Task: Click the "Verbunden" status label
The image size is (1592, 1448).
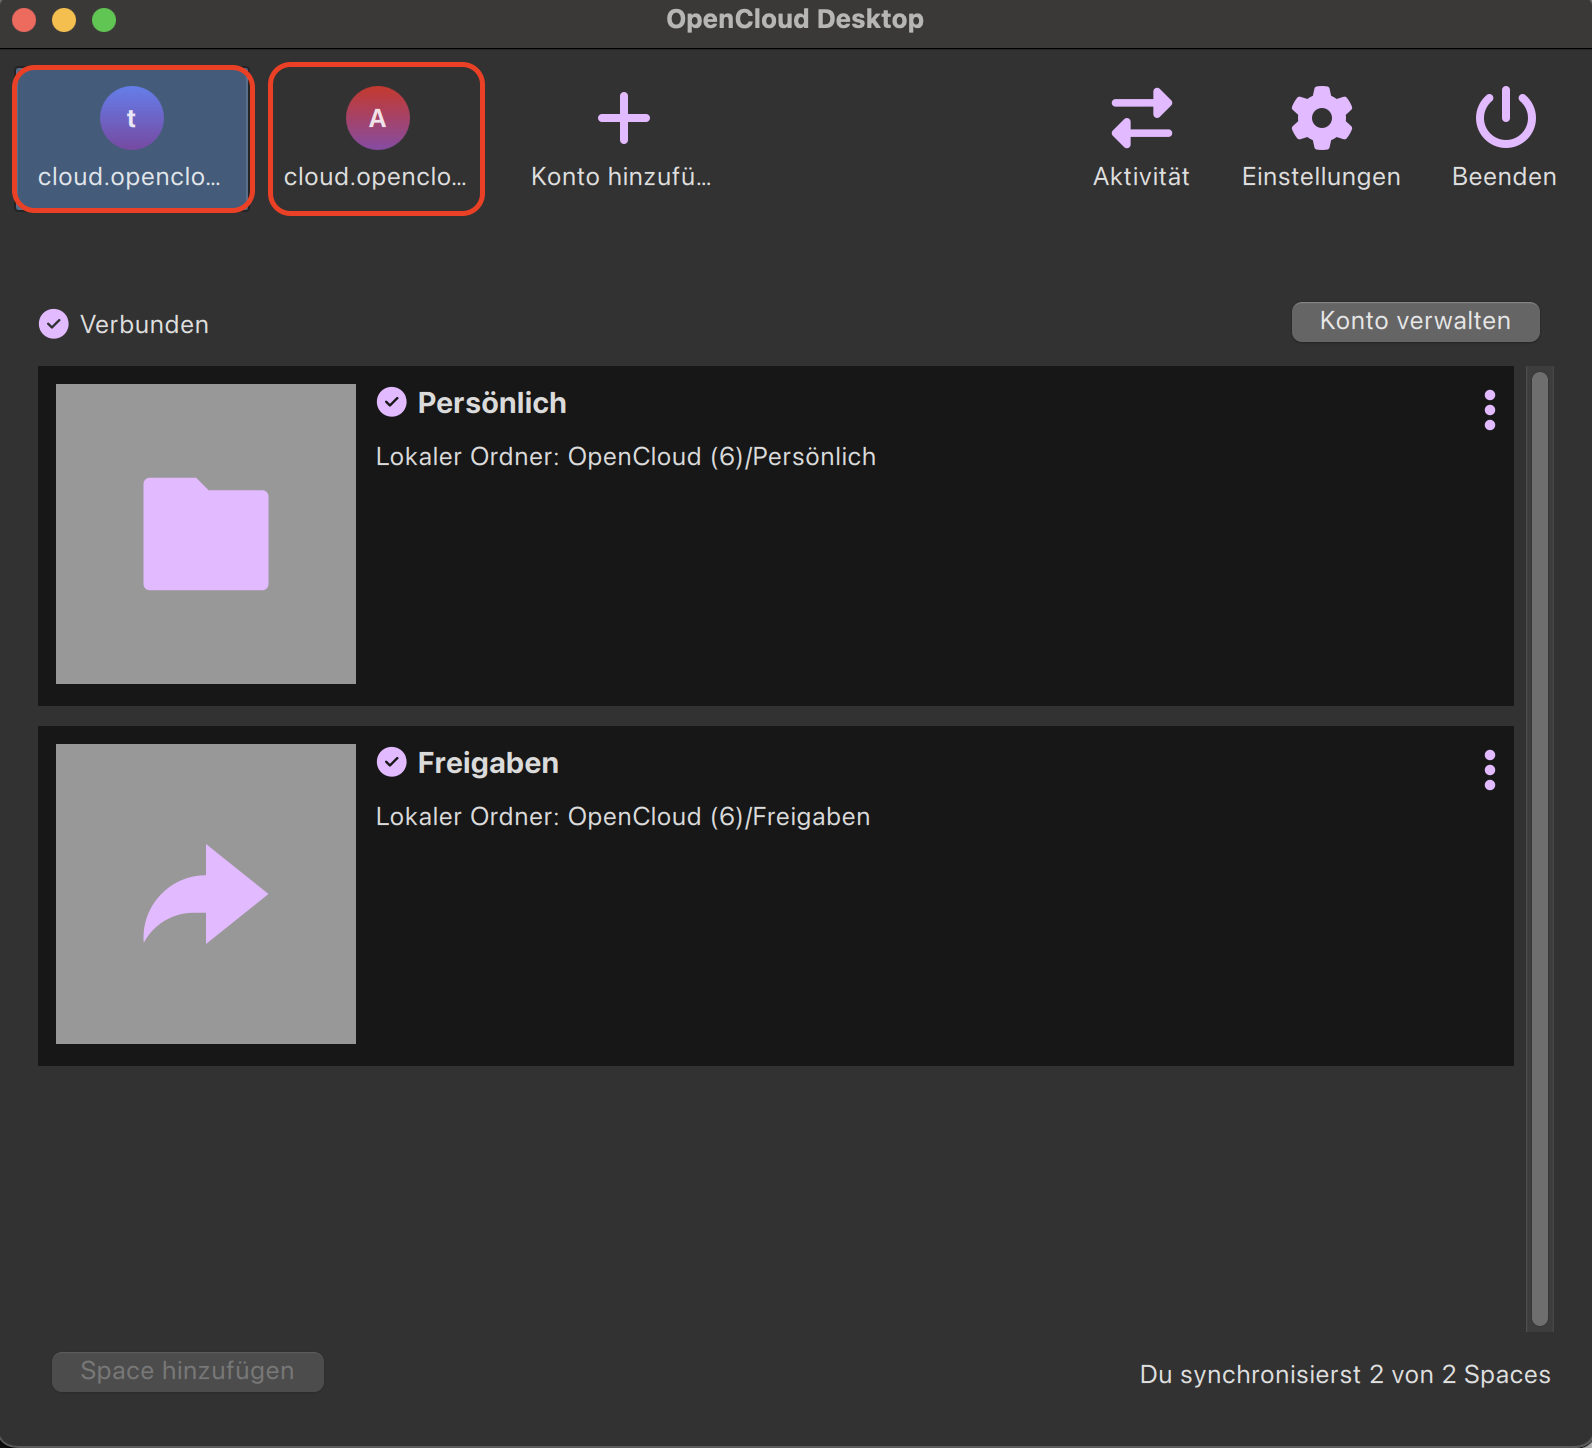Action: pyautogui.click(x=144, y=325)
